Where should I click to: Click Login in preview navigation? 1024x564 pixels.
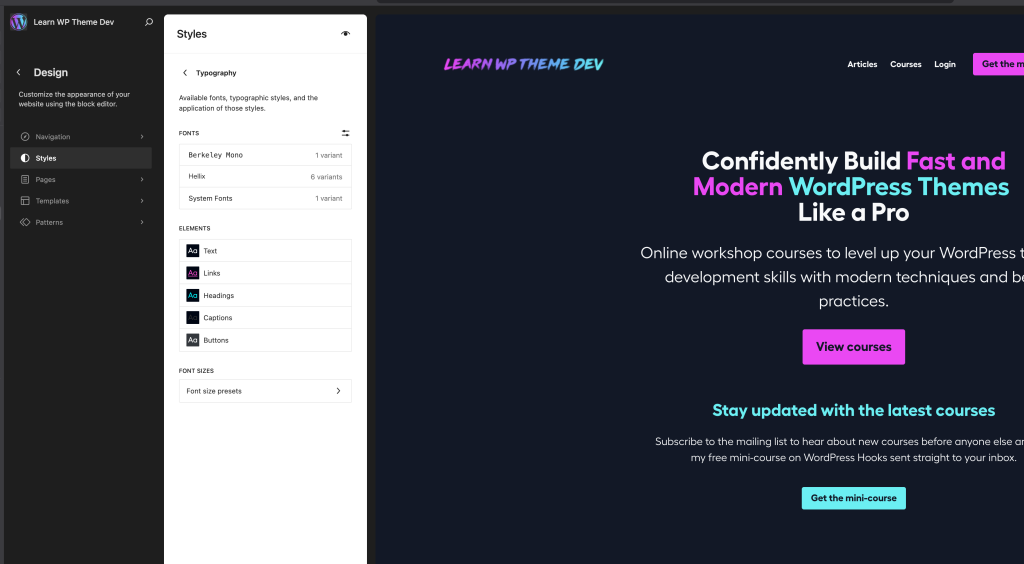[945, 64]
